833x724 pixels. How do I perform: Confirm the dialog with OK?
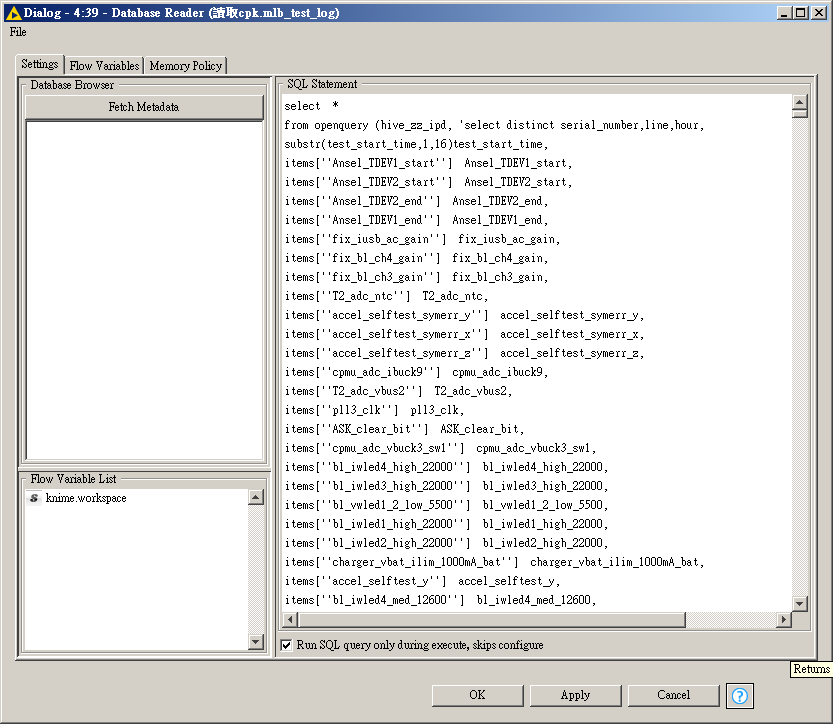tap(477, 695)
